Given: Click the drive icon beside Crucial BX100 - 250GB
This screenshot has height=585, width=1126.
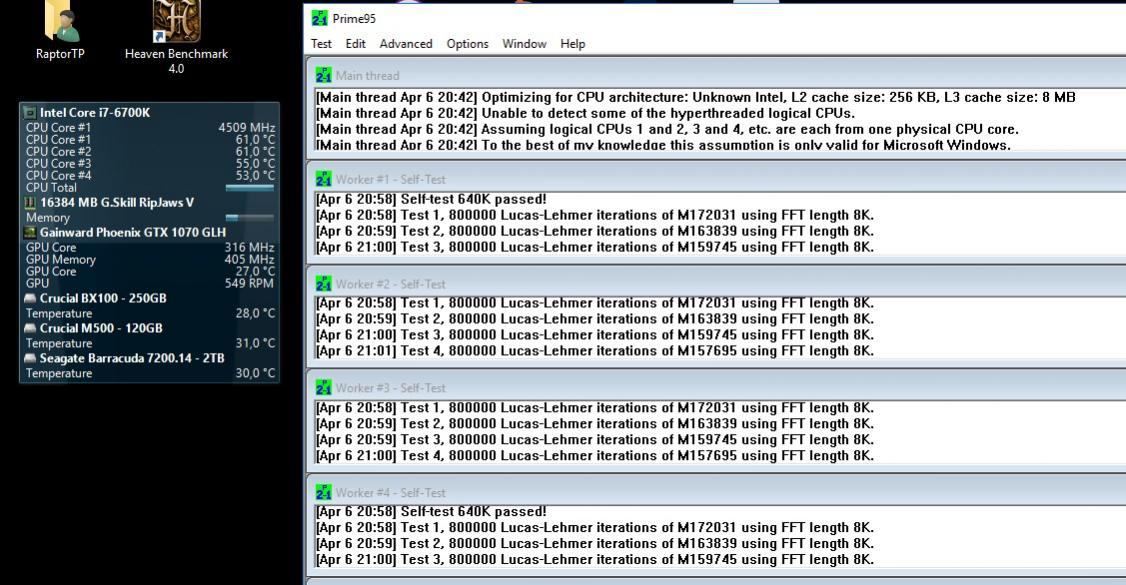Looking at the screenshot, I should point(30,299).
